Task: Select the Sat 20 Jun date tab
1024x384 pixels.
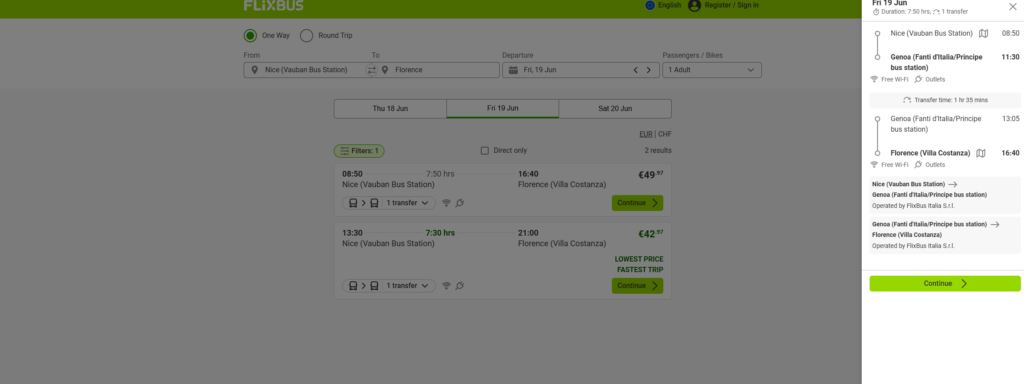Action: click(615, 108)
